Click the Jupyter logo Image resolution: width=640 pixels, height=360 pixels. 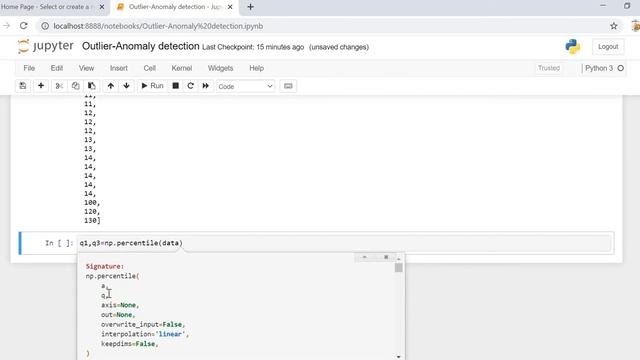[46, 46]
